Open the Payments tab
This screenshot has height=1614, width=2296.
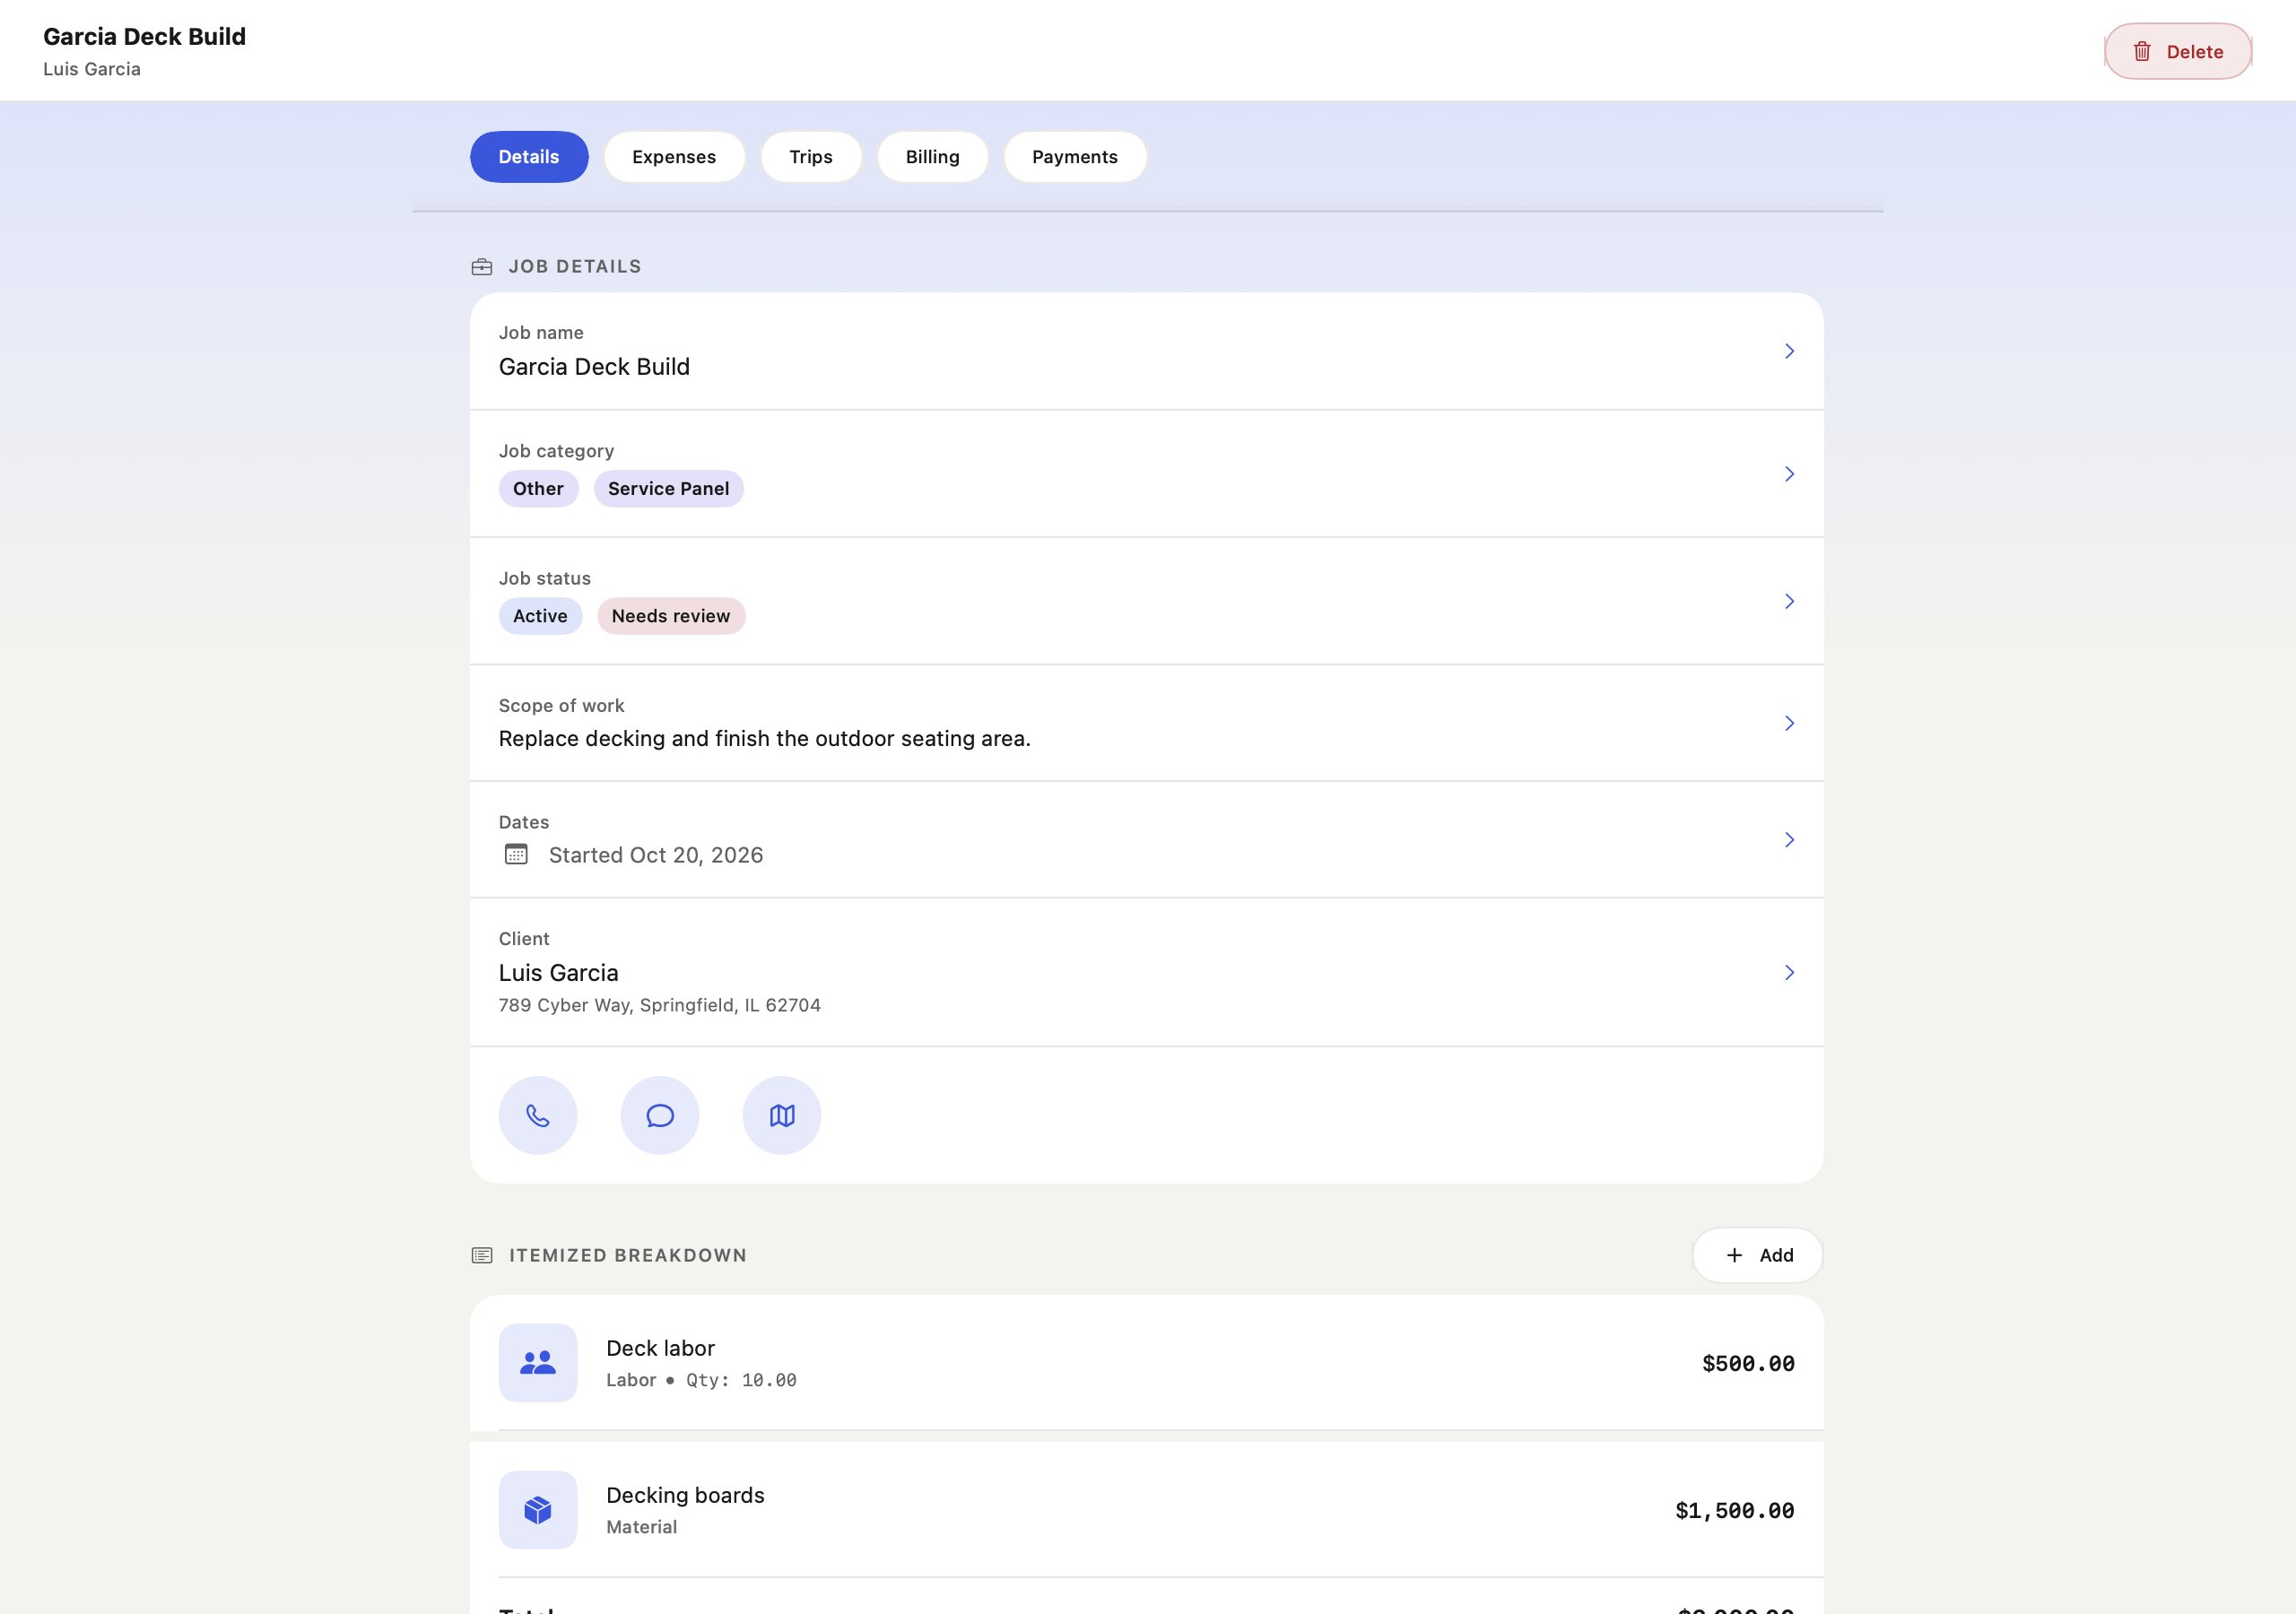tap(1075, 157)
